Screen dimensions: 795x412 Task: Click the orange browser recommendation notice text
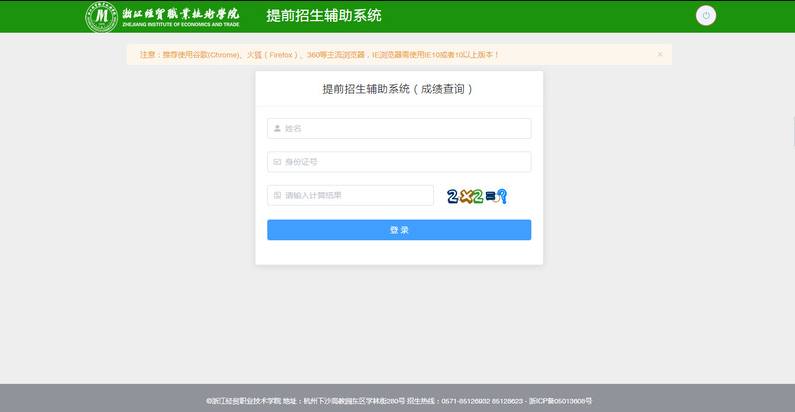pos(320,54)
